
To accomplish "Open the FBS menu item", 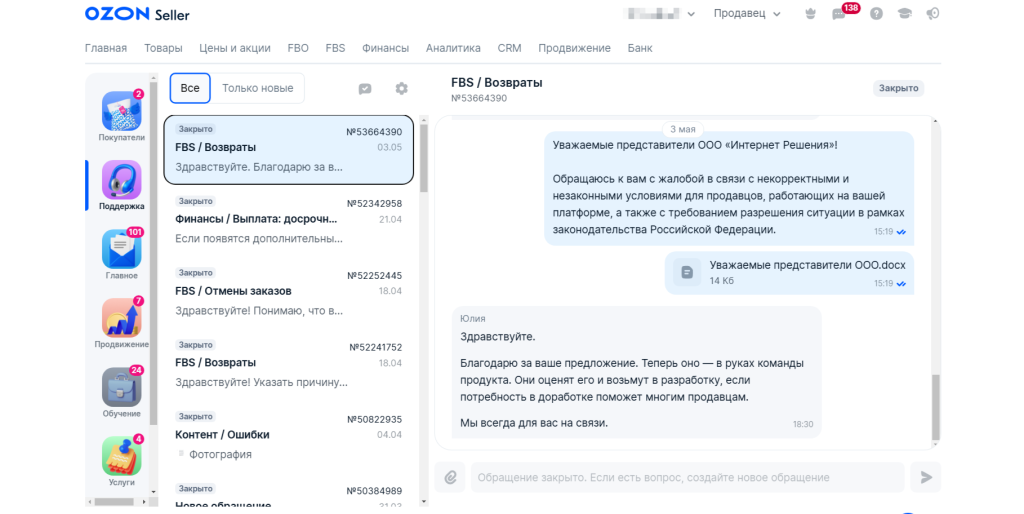I will [335, 48].
